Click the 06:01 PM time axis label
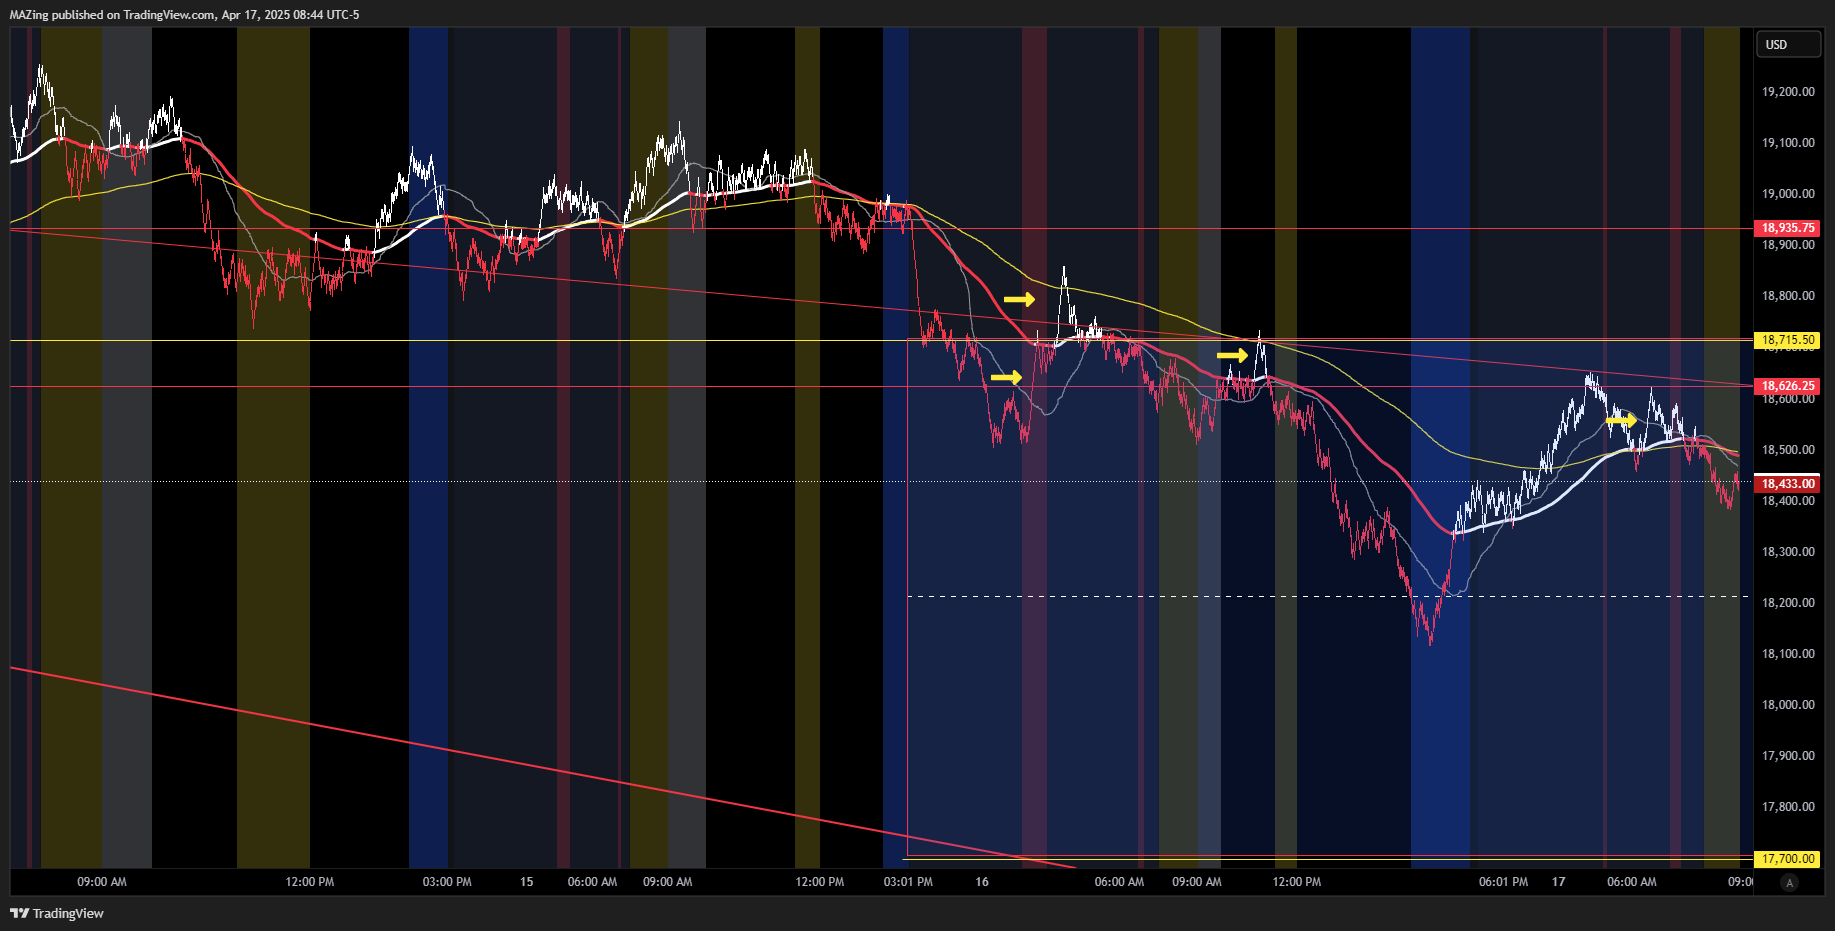The image size is (1835, 931). pos(1503,882)
